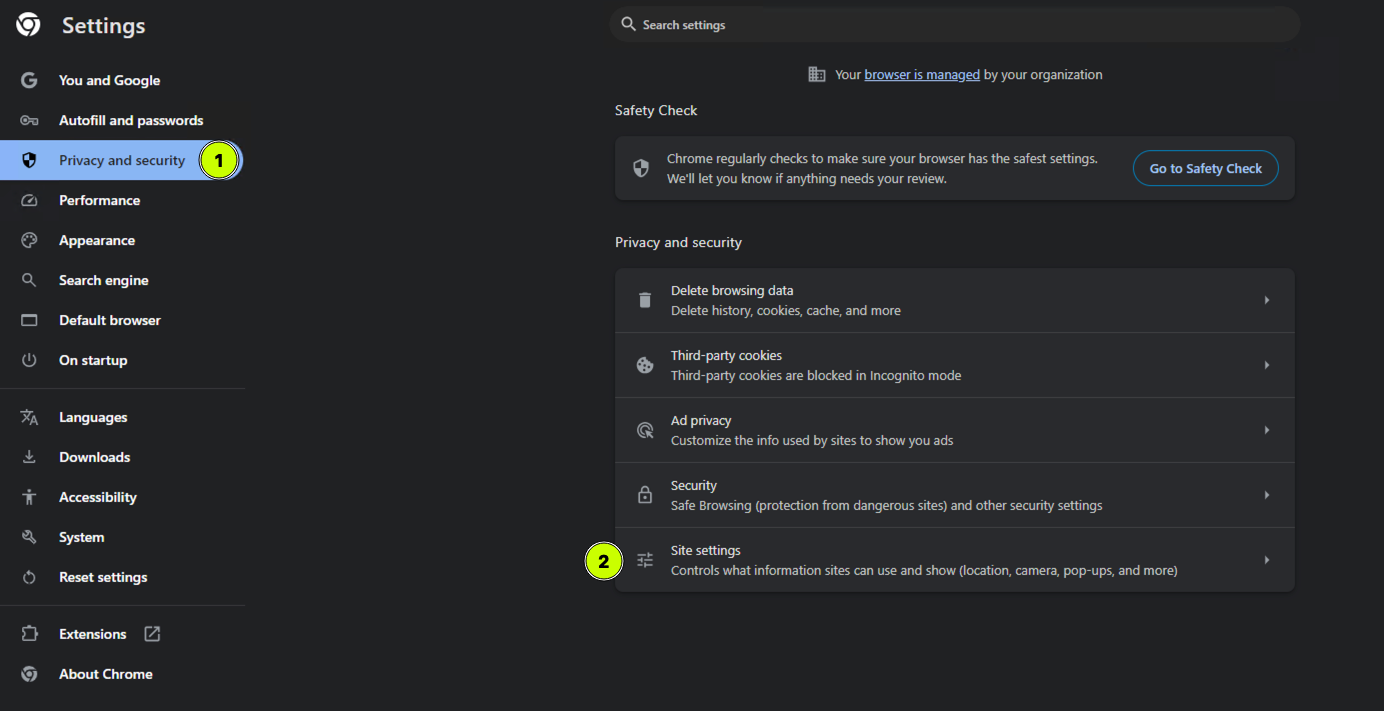The image size is (1384, 711).
Task: Follow the 'browser is managed' link
Action: tap(922, 74)
